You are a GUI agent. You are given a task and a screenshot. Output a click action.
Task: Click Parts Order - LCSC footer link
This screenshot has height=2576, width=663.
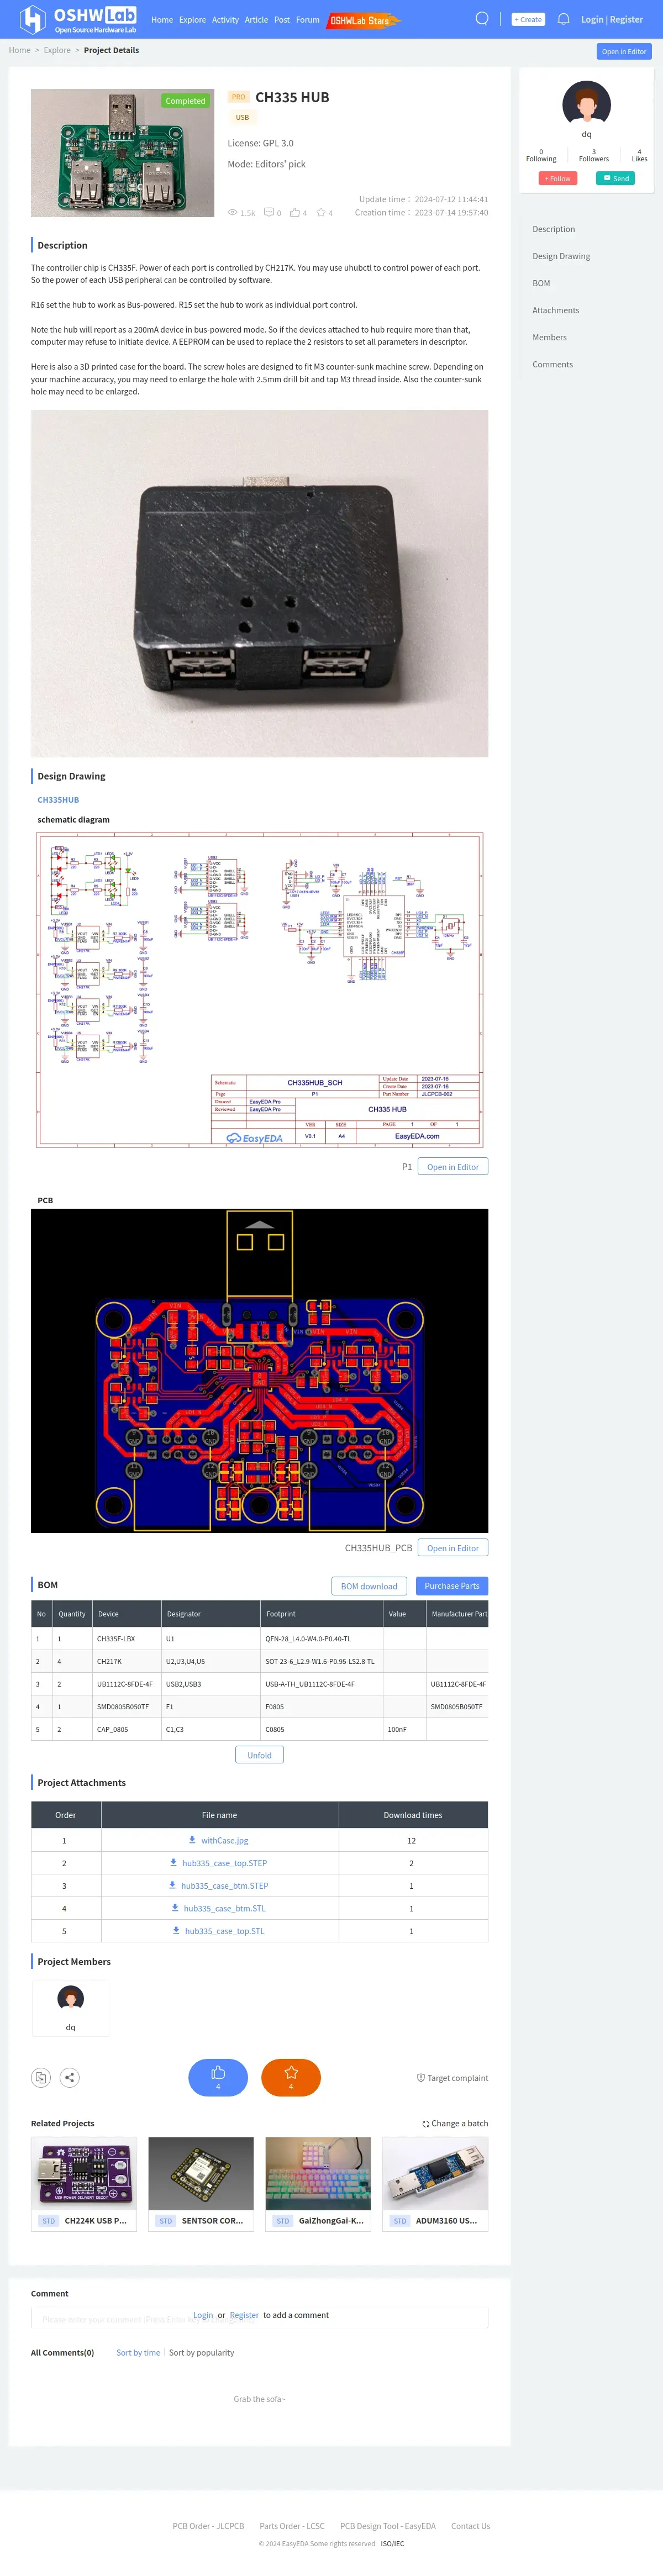coord(292,2525)
